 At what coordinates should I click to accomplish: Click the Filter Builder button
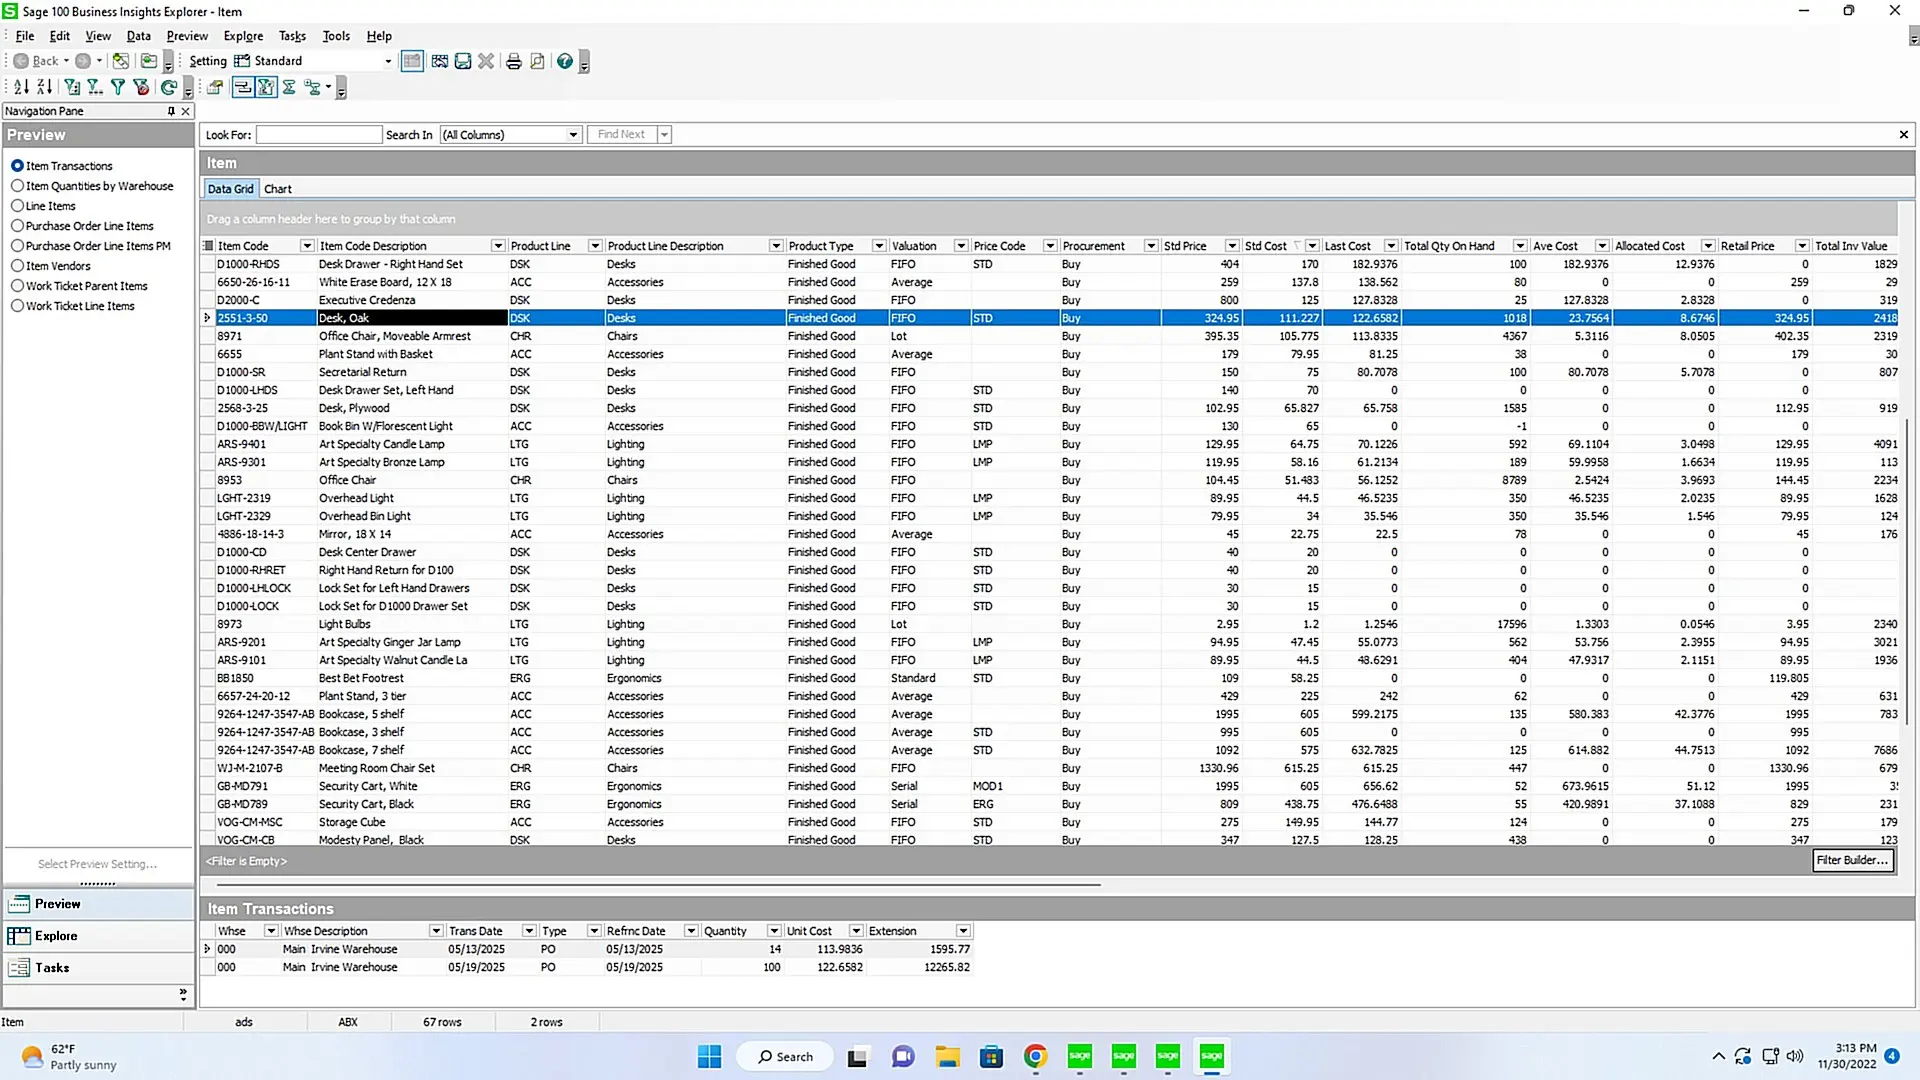[x=1852, y=860]
